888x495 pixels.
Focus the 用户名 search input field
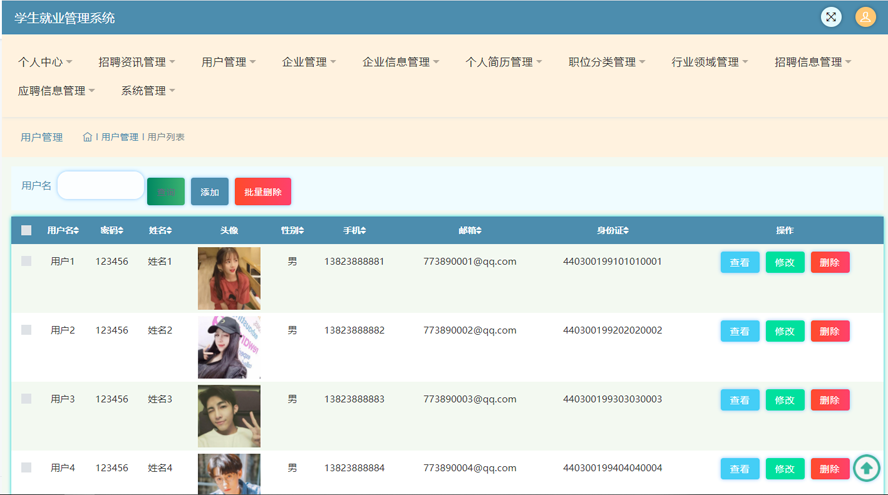click(101, 185)
